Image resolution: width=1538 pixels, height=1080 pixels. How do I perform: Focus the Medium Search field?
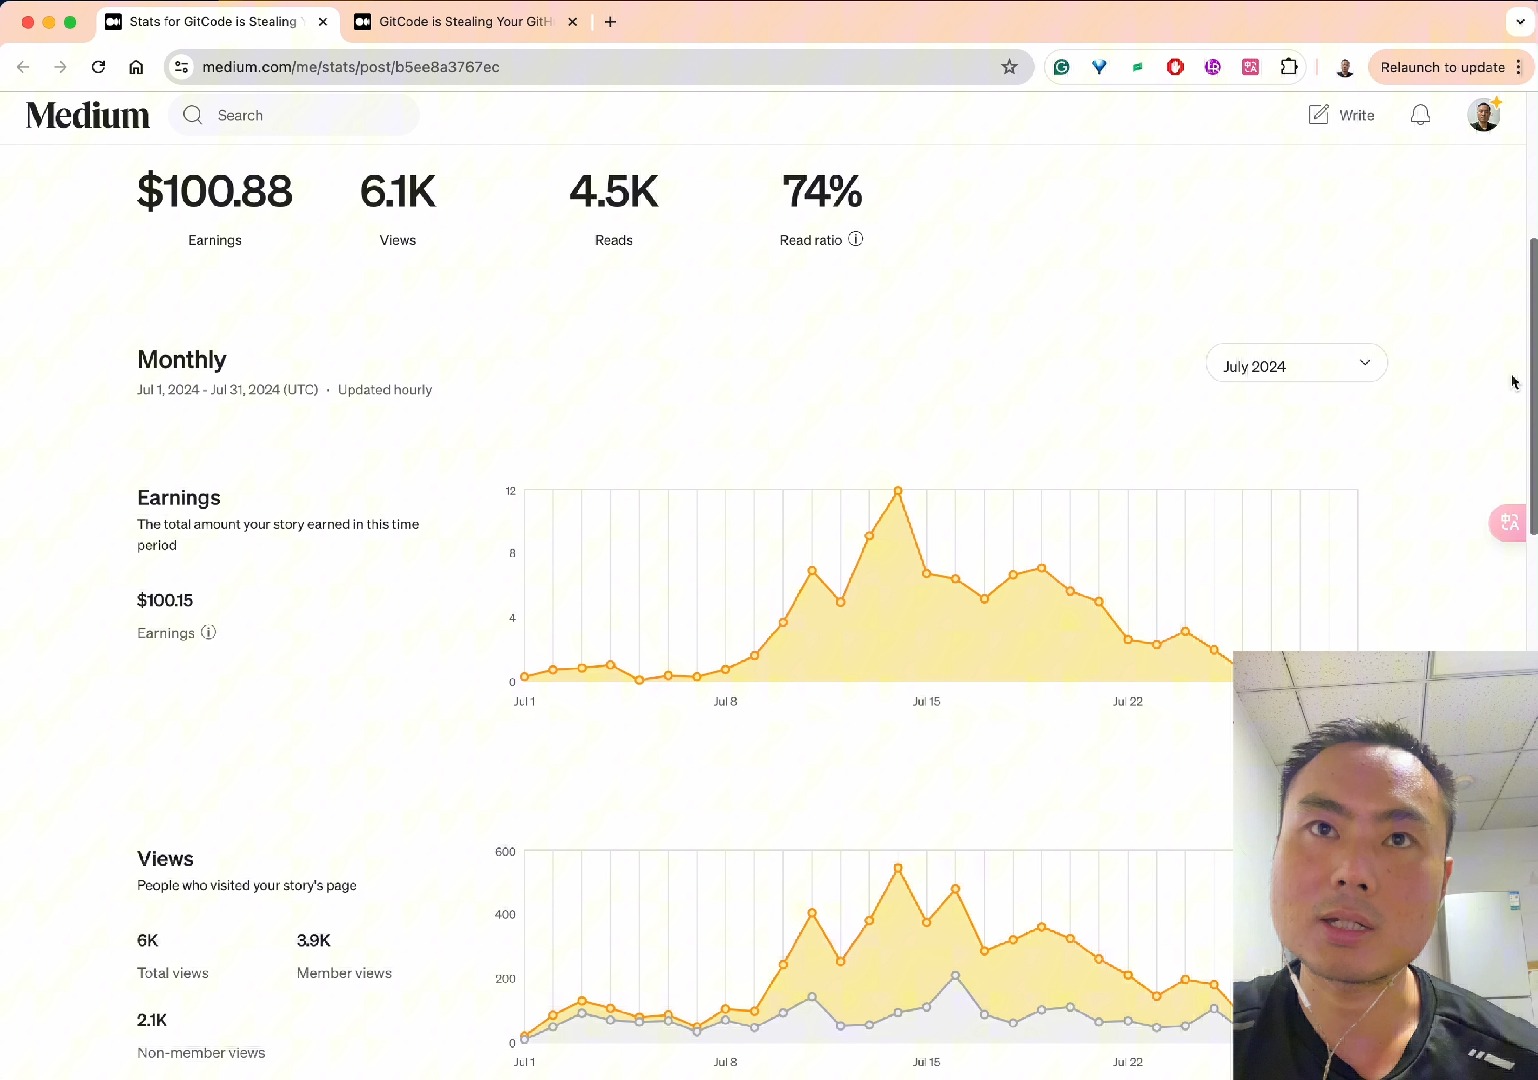tap(294, 115)
